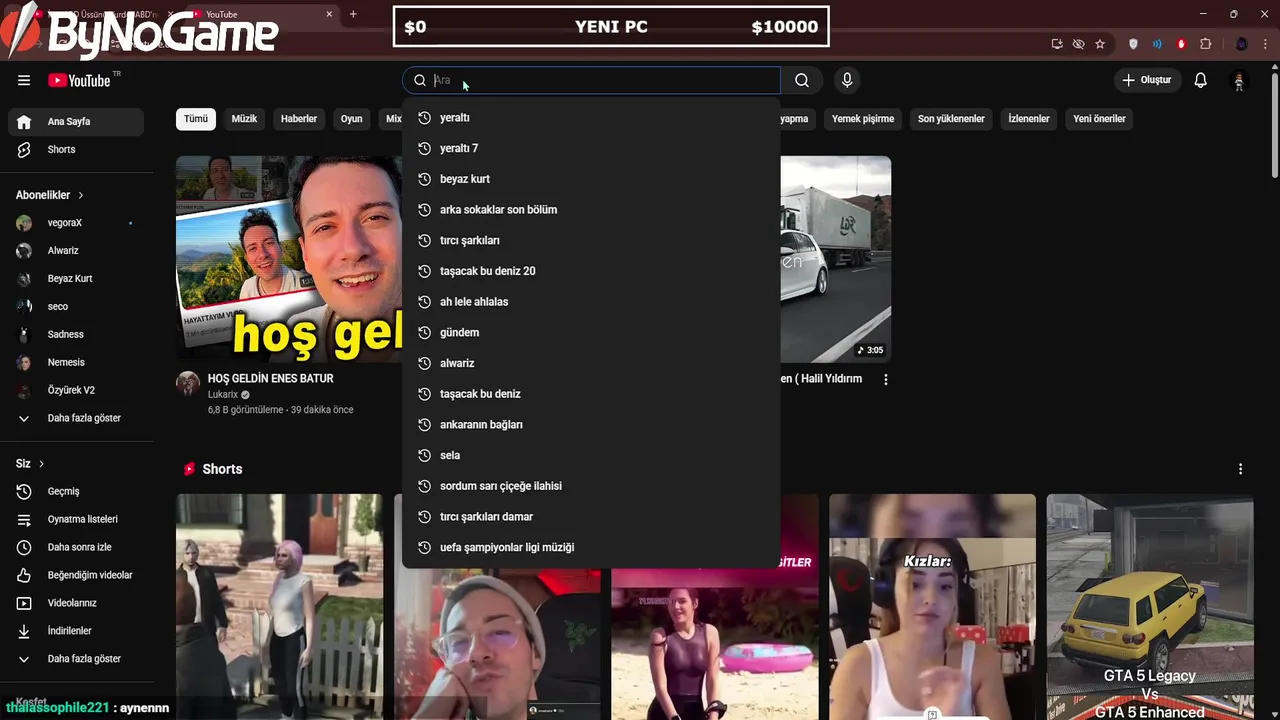Close the YouTube browser tab
Image resolution: width=1280 pixels, height=720 pixels.
(329, 14)
